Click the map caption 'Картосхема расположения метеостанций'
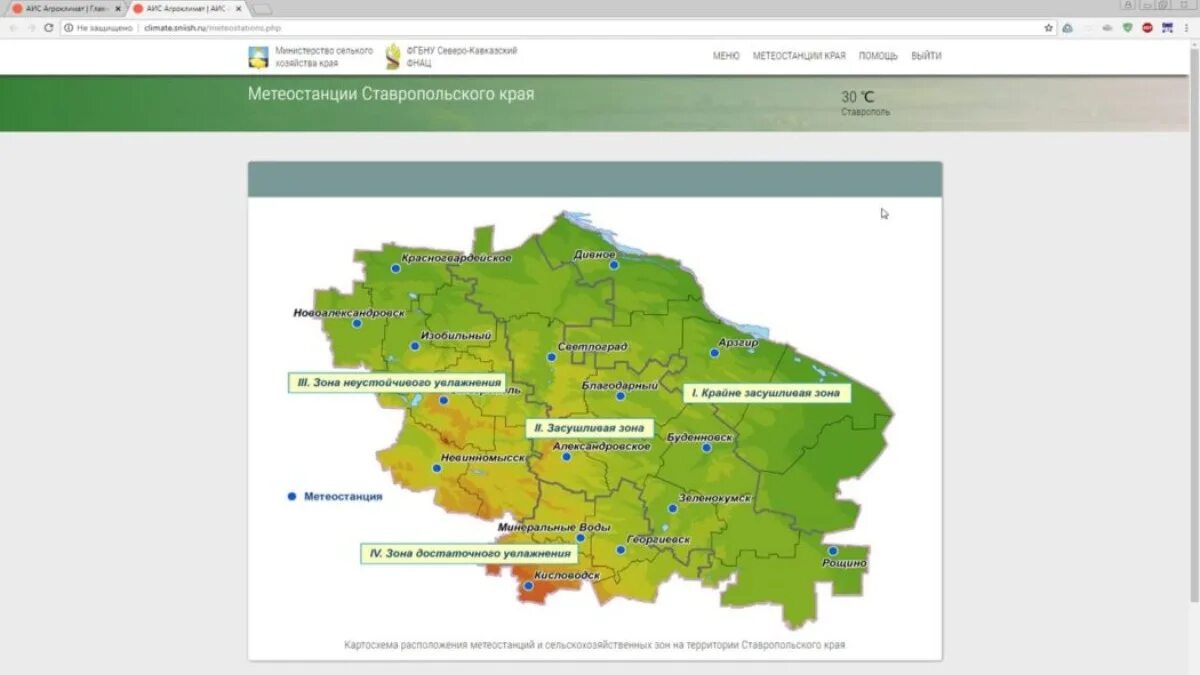1200x675 pixels. [x=594, y=645]
